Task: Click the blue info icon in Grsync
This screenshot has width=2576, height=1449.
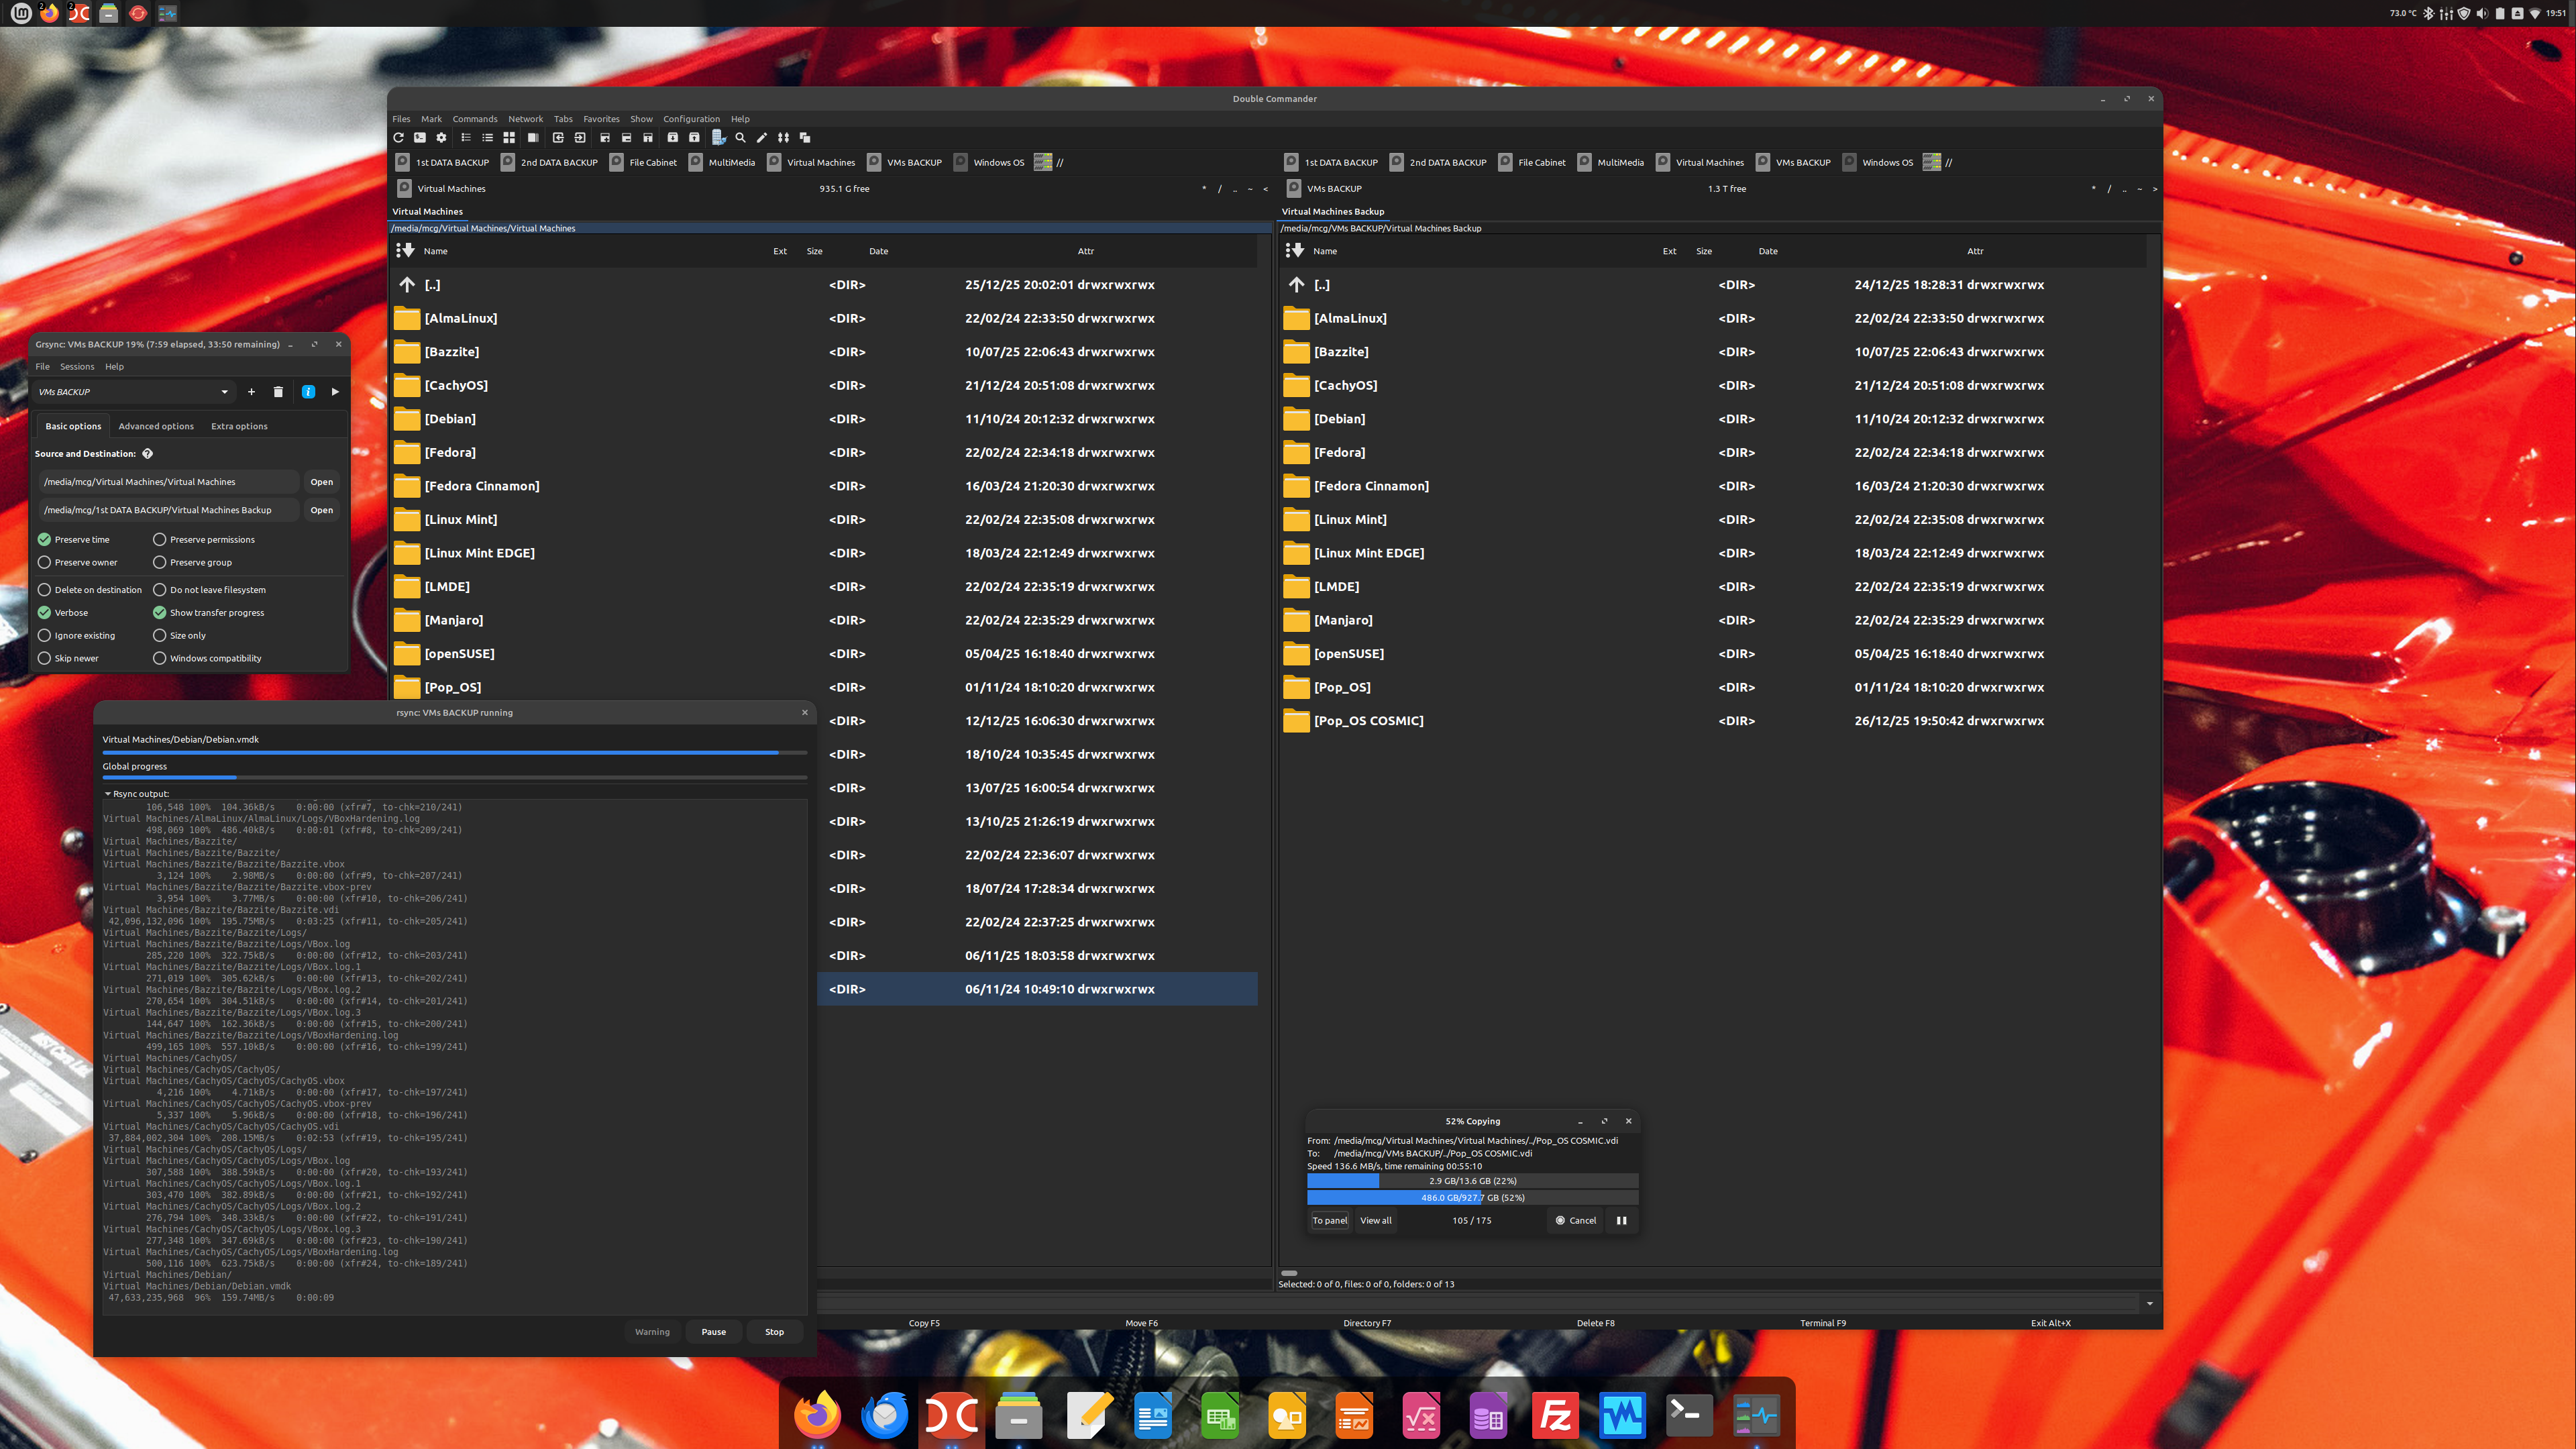Action: coord(308,392)
